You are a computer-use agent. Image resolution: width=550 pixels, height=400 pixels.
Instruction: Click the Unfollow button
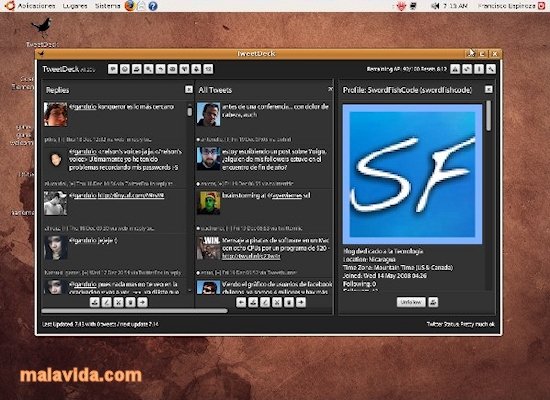[x=411, y=302]
